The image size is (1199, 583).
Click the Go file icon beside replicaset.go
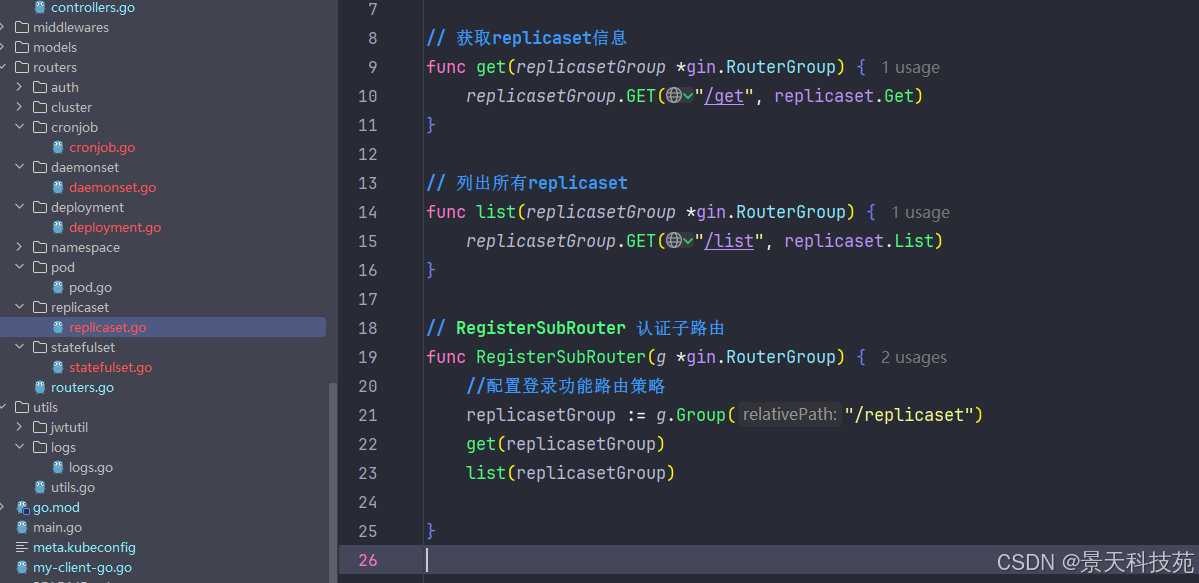click(x=58, y=327)
